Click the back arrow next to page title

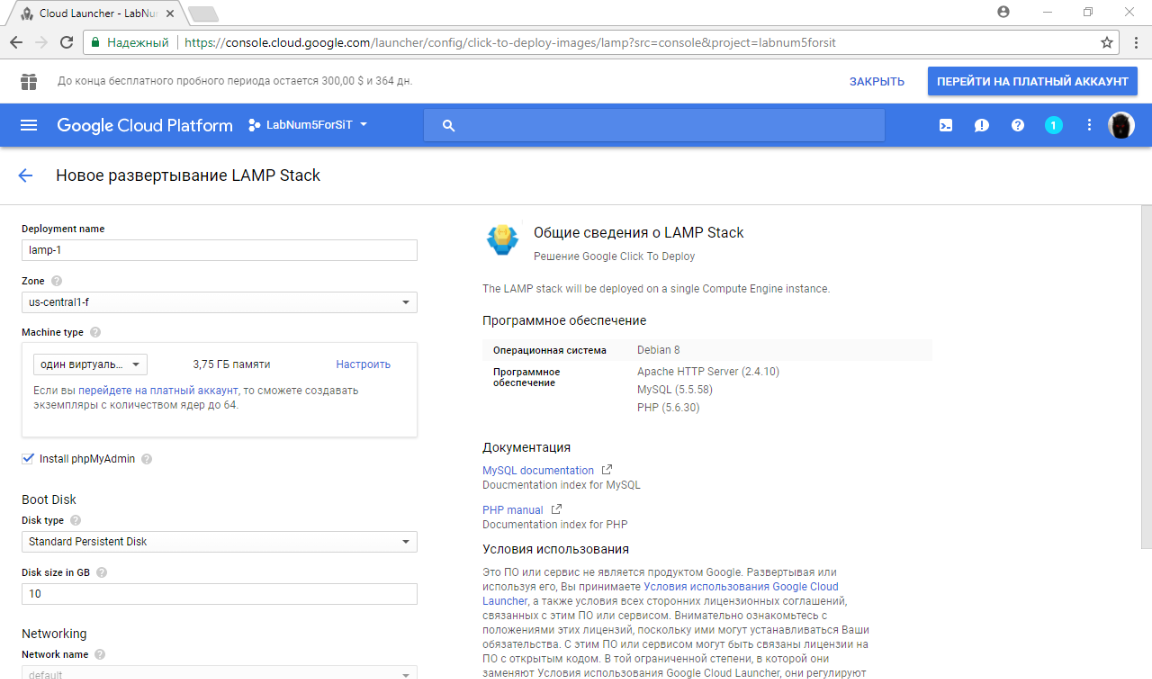click(x=26, y=176)
